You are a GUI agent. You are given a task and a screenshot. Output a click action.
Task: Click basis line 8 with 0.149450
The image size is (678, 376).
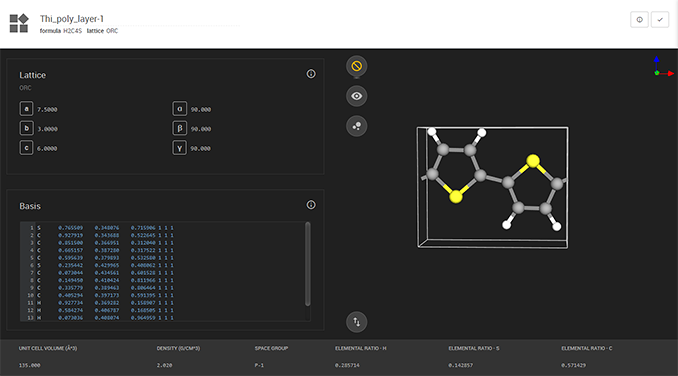(105, 280)
